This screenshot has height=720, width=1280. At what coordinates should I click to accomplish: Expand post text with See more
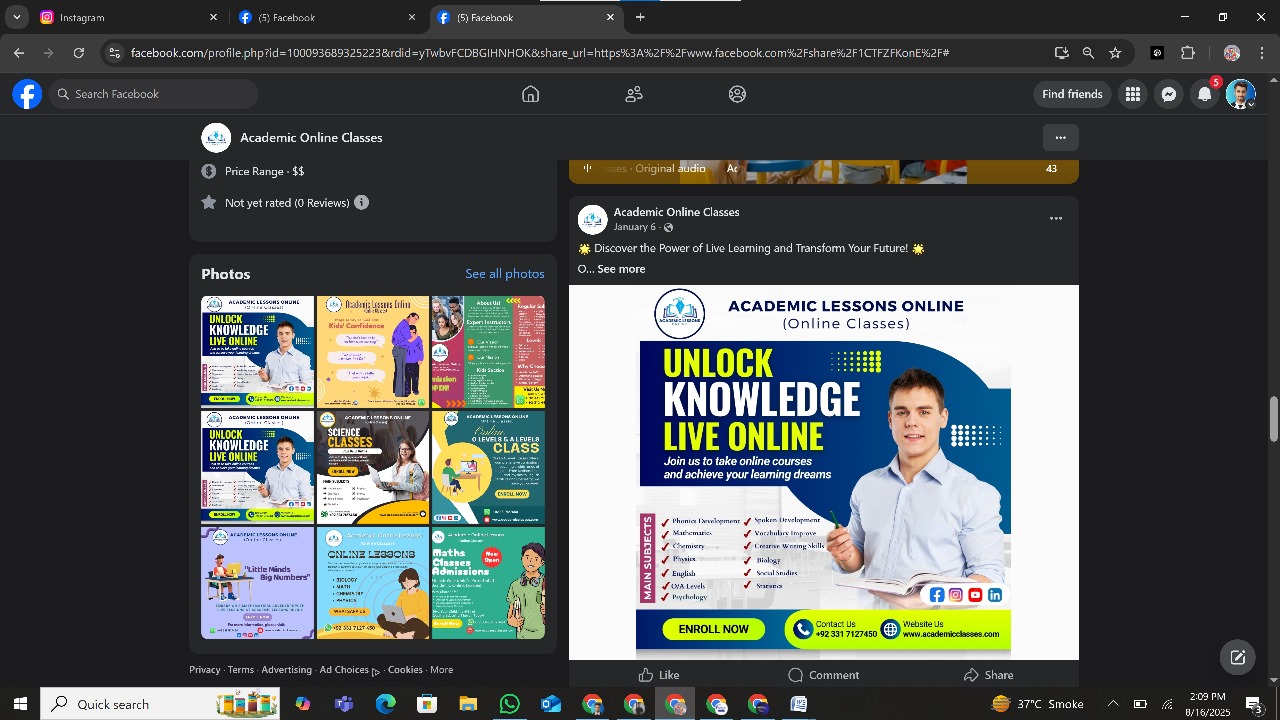[621, 269]
